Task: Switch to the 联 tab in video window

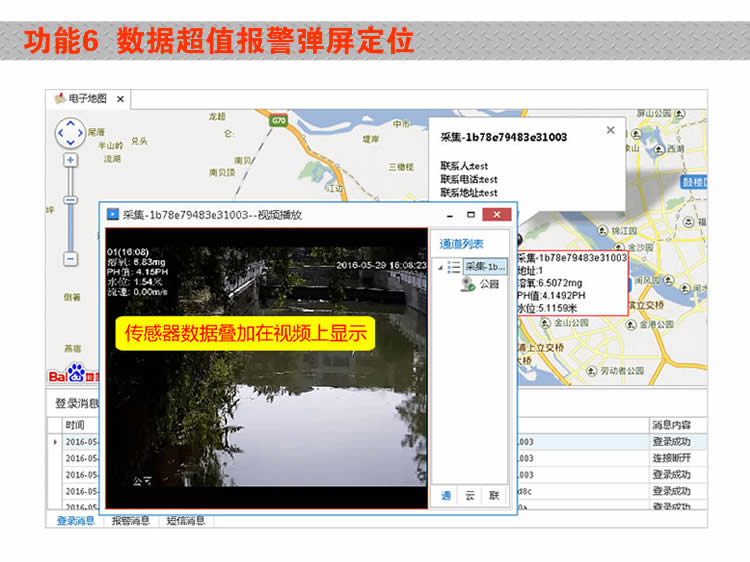Action: (494, 496)
